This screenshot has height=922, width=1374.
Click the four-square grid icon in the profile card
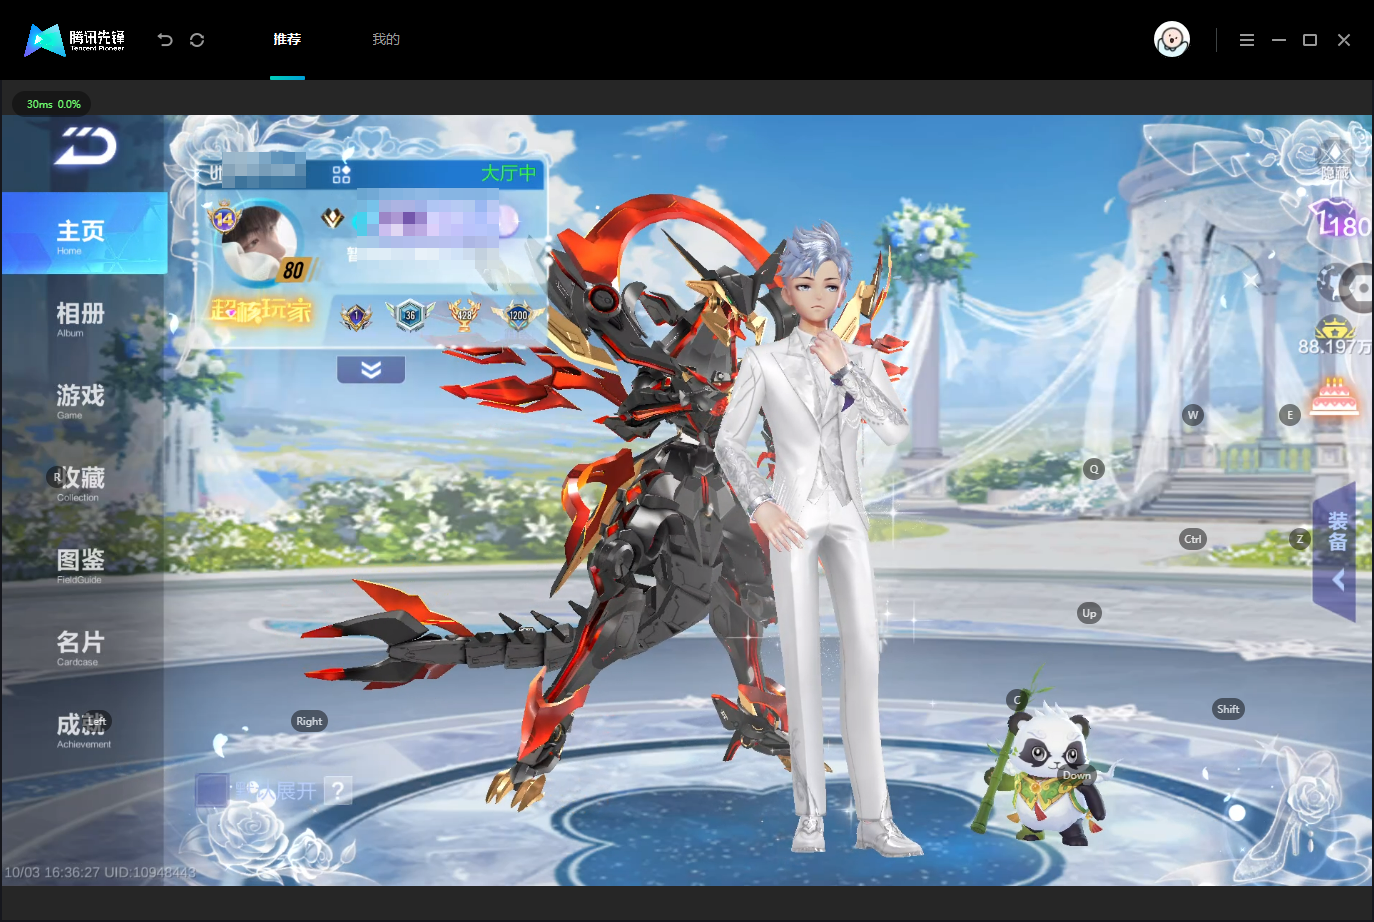point(342,175)
